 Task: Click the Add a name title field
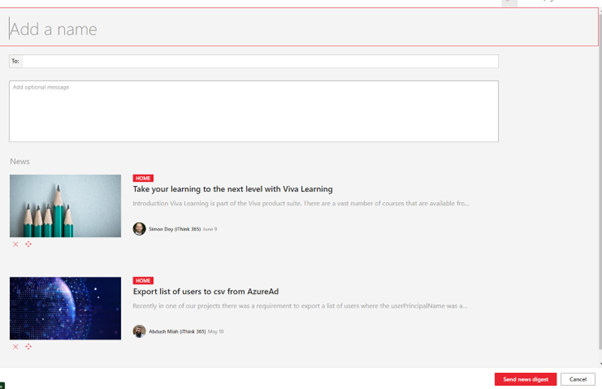(x=299, y=27)
